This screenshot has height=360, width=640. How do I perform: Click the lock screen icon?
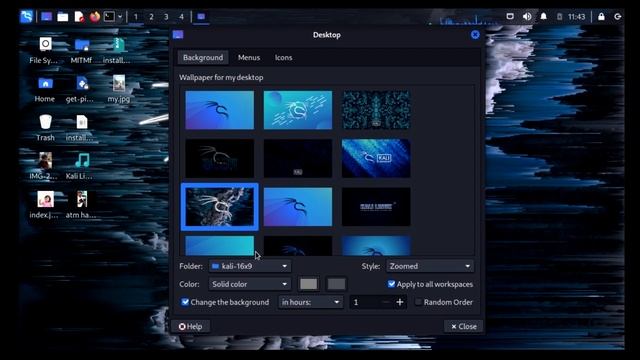601,16
